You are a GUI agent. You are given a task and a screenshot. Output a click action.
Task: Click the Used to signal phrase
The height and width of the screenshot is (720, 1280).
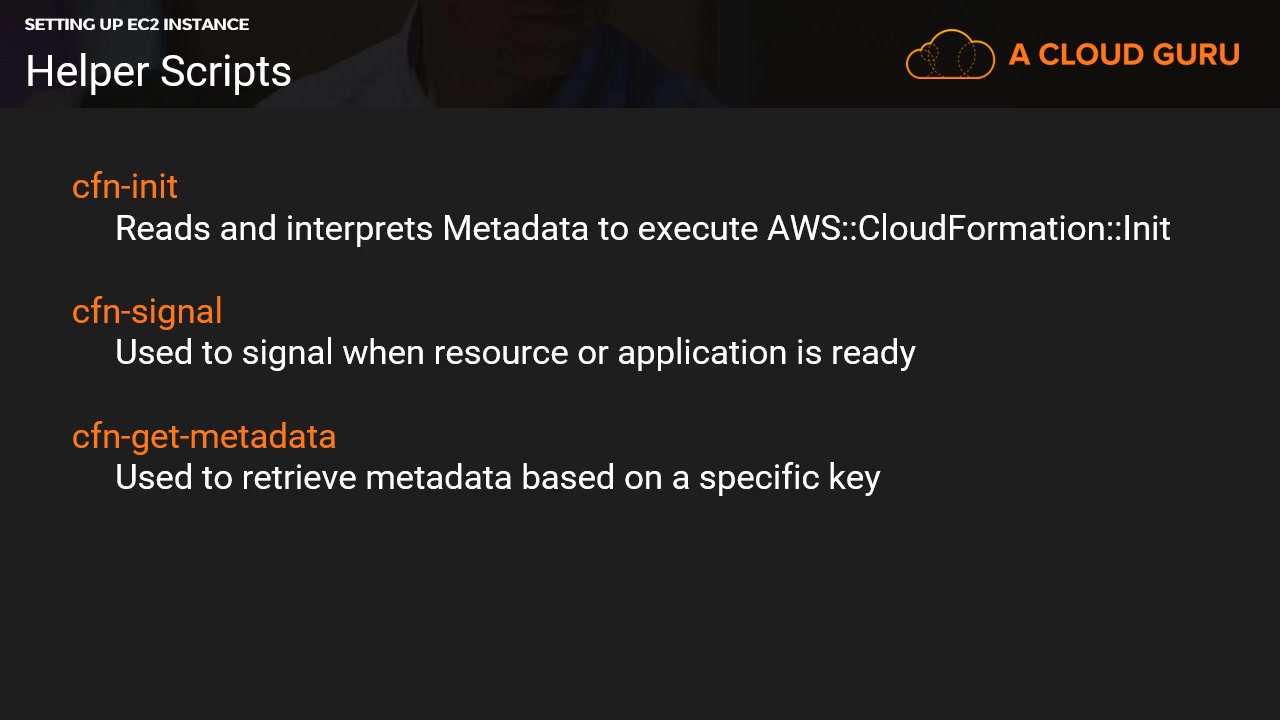pyautogui.click(x=224, y=353)
